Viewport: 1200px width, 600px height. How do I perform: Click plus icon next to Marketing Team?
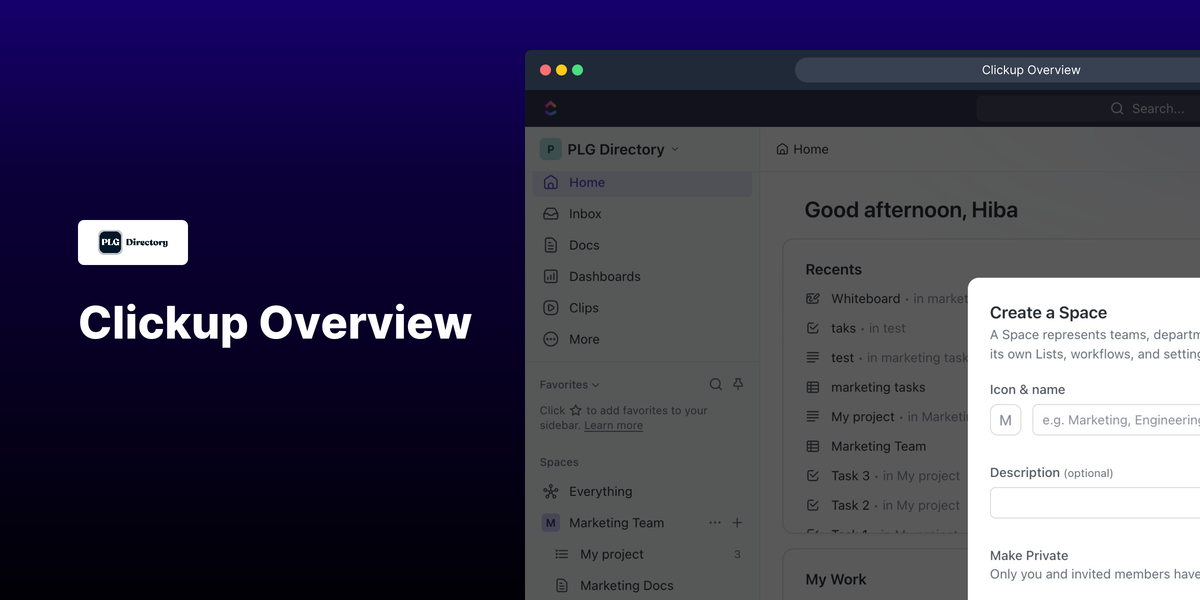737,523
